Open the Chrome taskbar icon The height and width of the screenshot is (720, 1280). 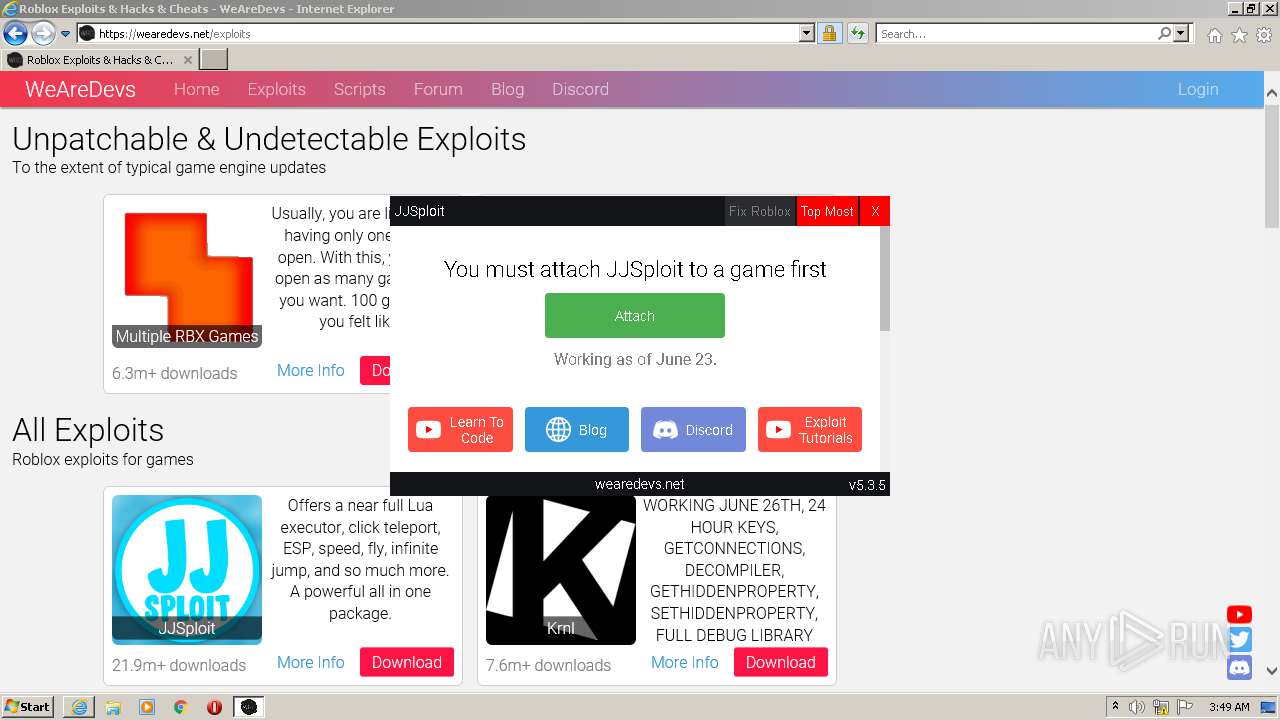[181, 707]
